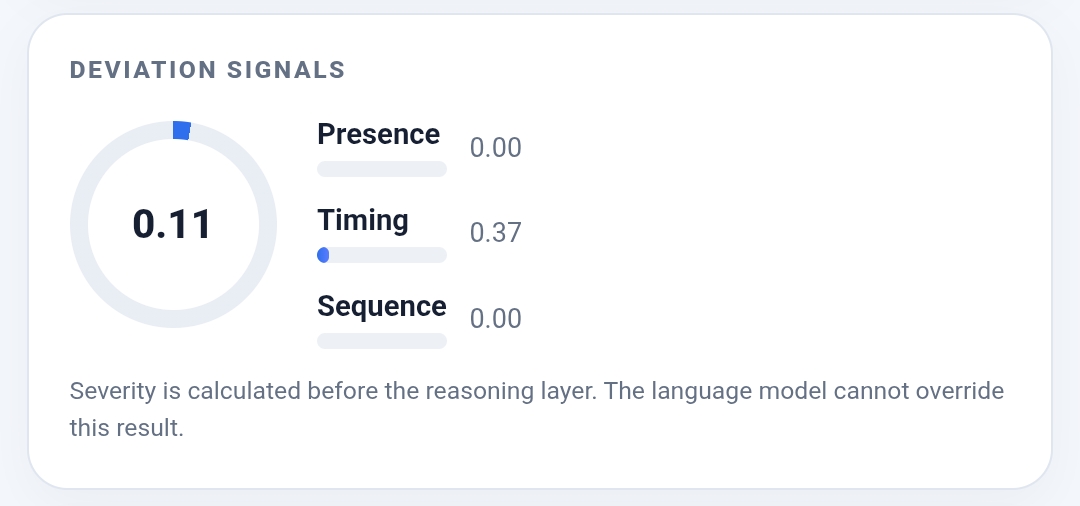Click the severity explanation paragraph

[537, 409]
